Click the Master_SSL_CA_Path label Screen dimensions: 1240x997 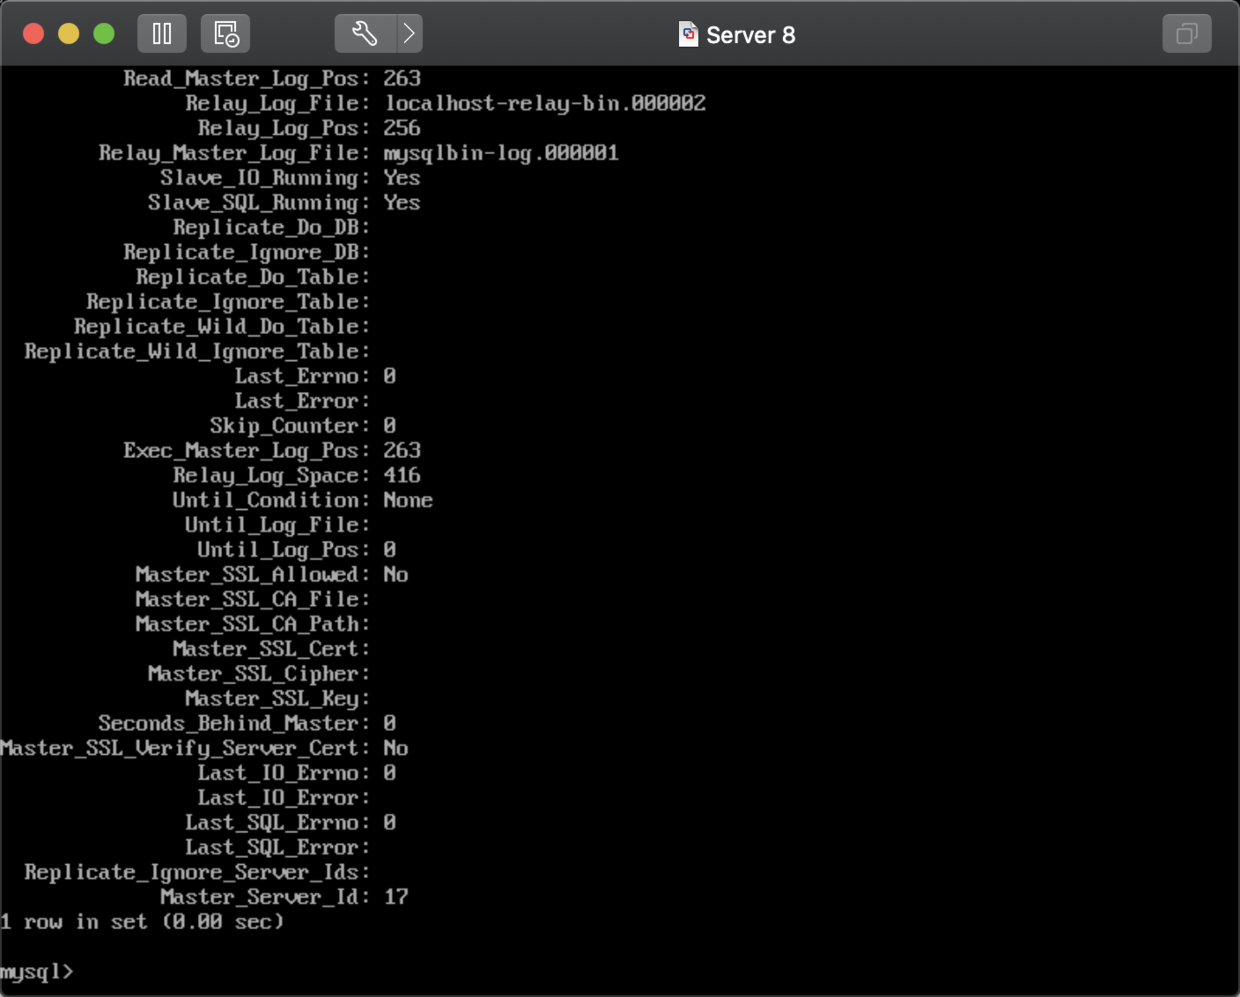coord(252,624)
